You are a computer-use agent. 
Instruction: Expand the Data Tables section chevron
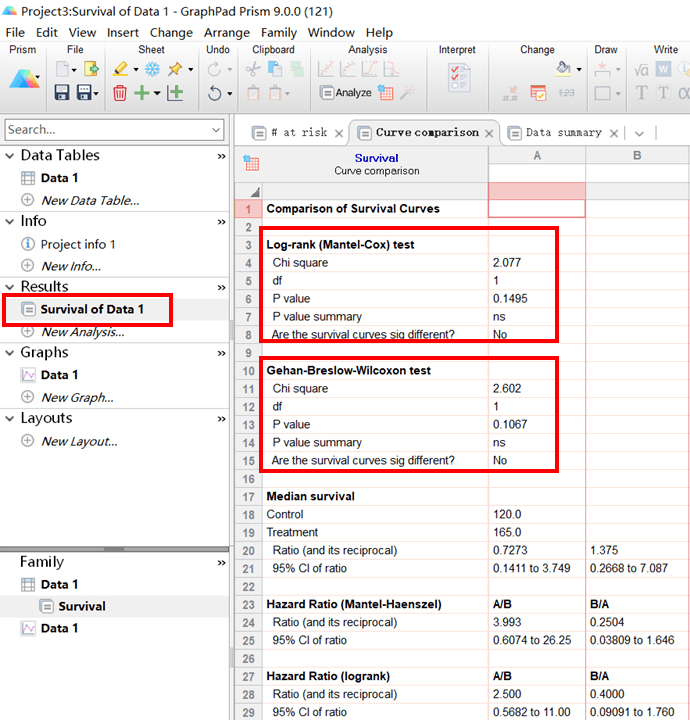click(x=221, y=156)
